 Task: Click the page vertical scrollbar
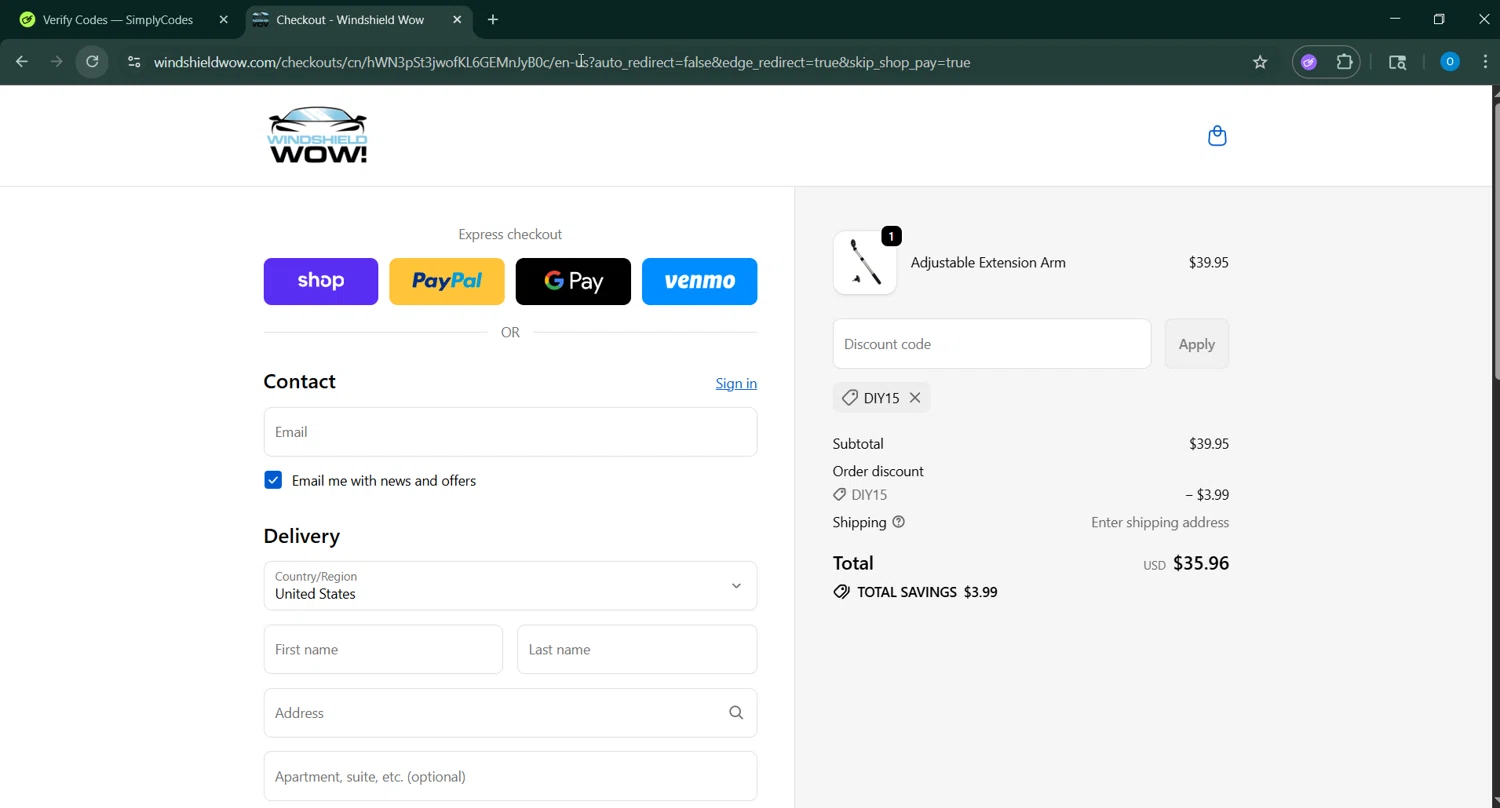1495,240
